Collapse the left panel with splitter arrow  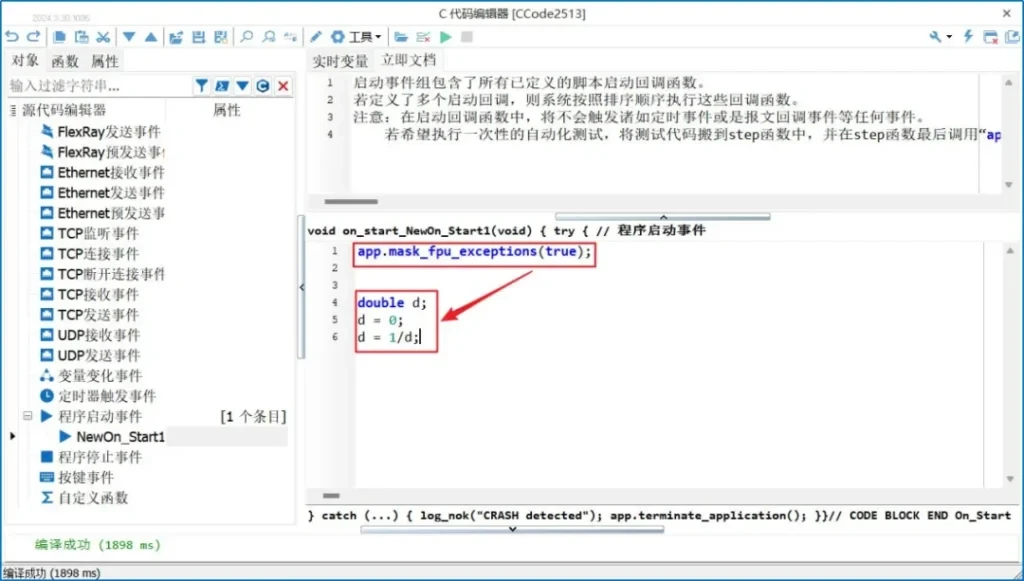(302, 287)
